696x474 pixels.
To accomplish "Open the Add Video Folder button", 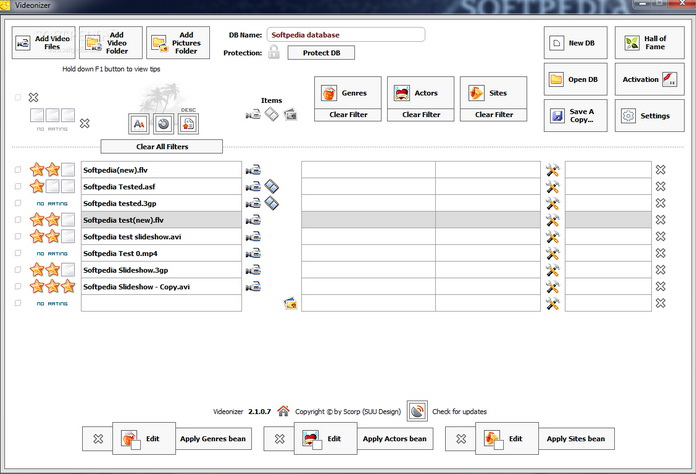I will 111,43.
